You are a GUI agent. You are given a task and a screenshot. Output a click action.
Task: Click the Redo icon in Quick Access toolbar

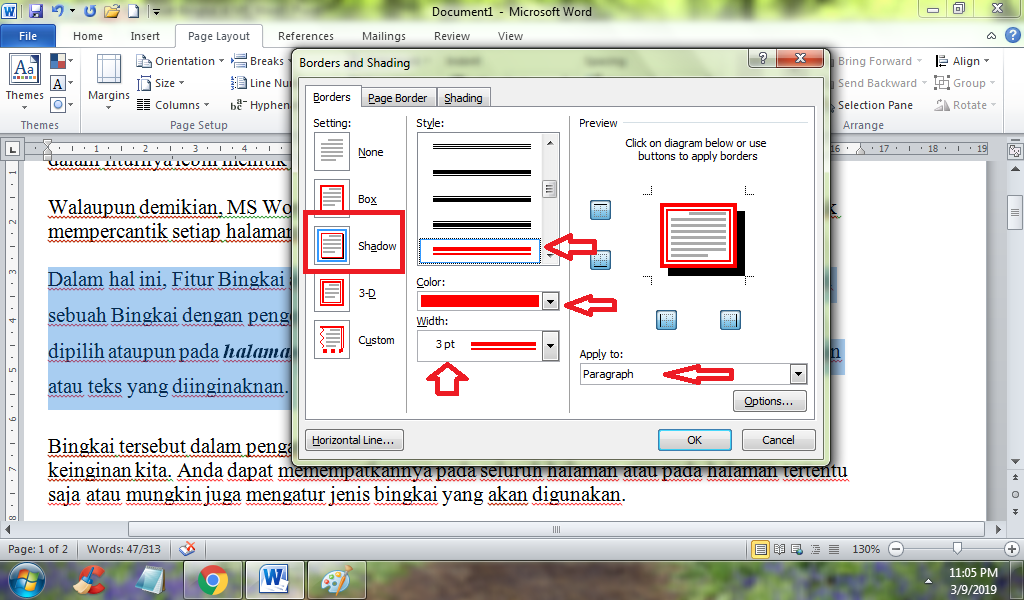(90, 10)
